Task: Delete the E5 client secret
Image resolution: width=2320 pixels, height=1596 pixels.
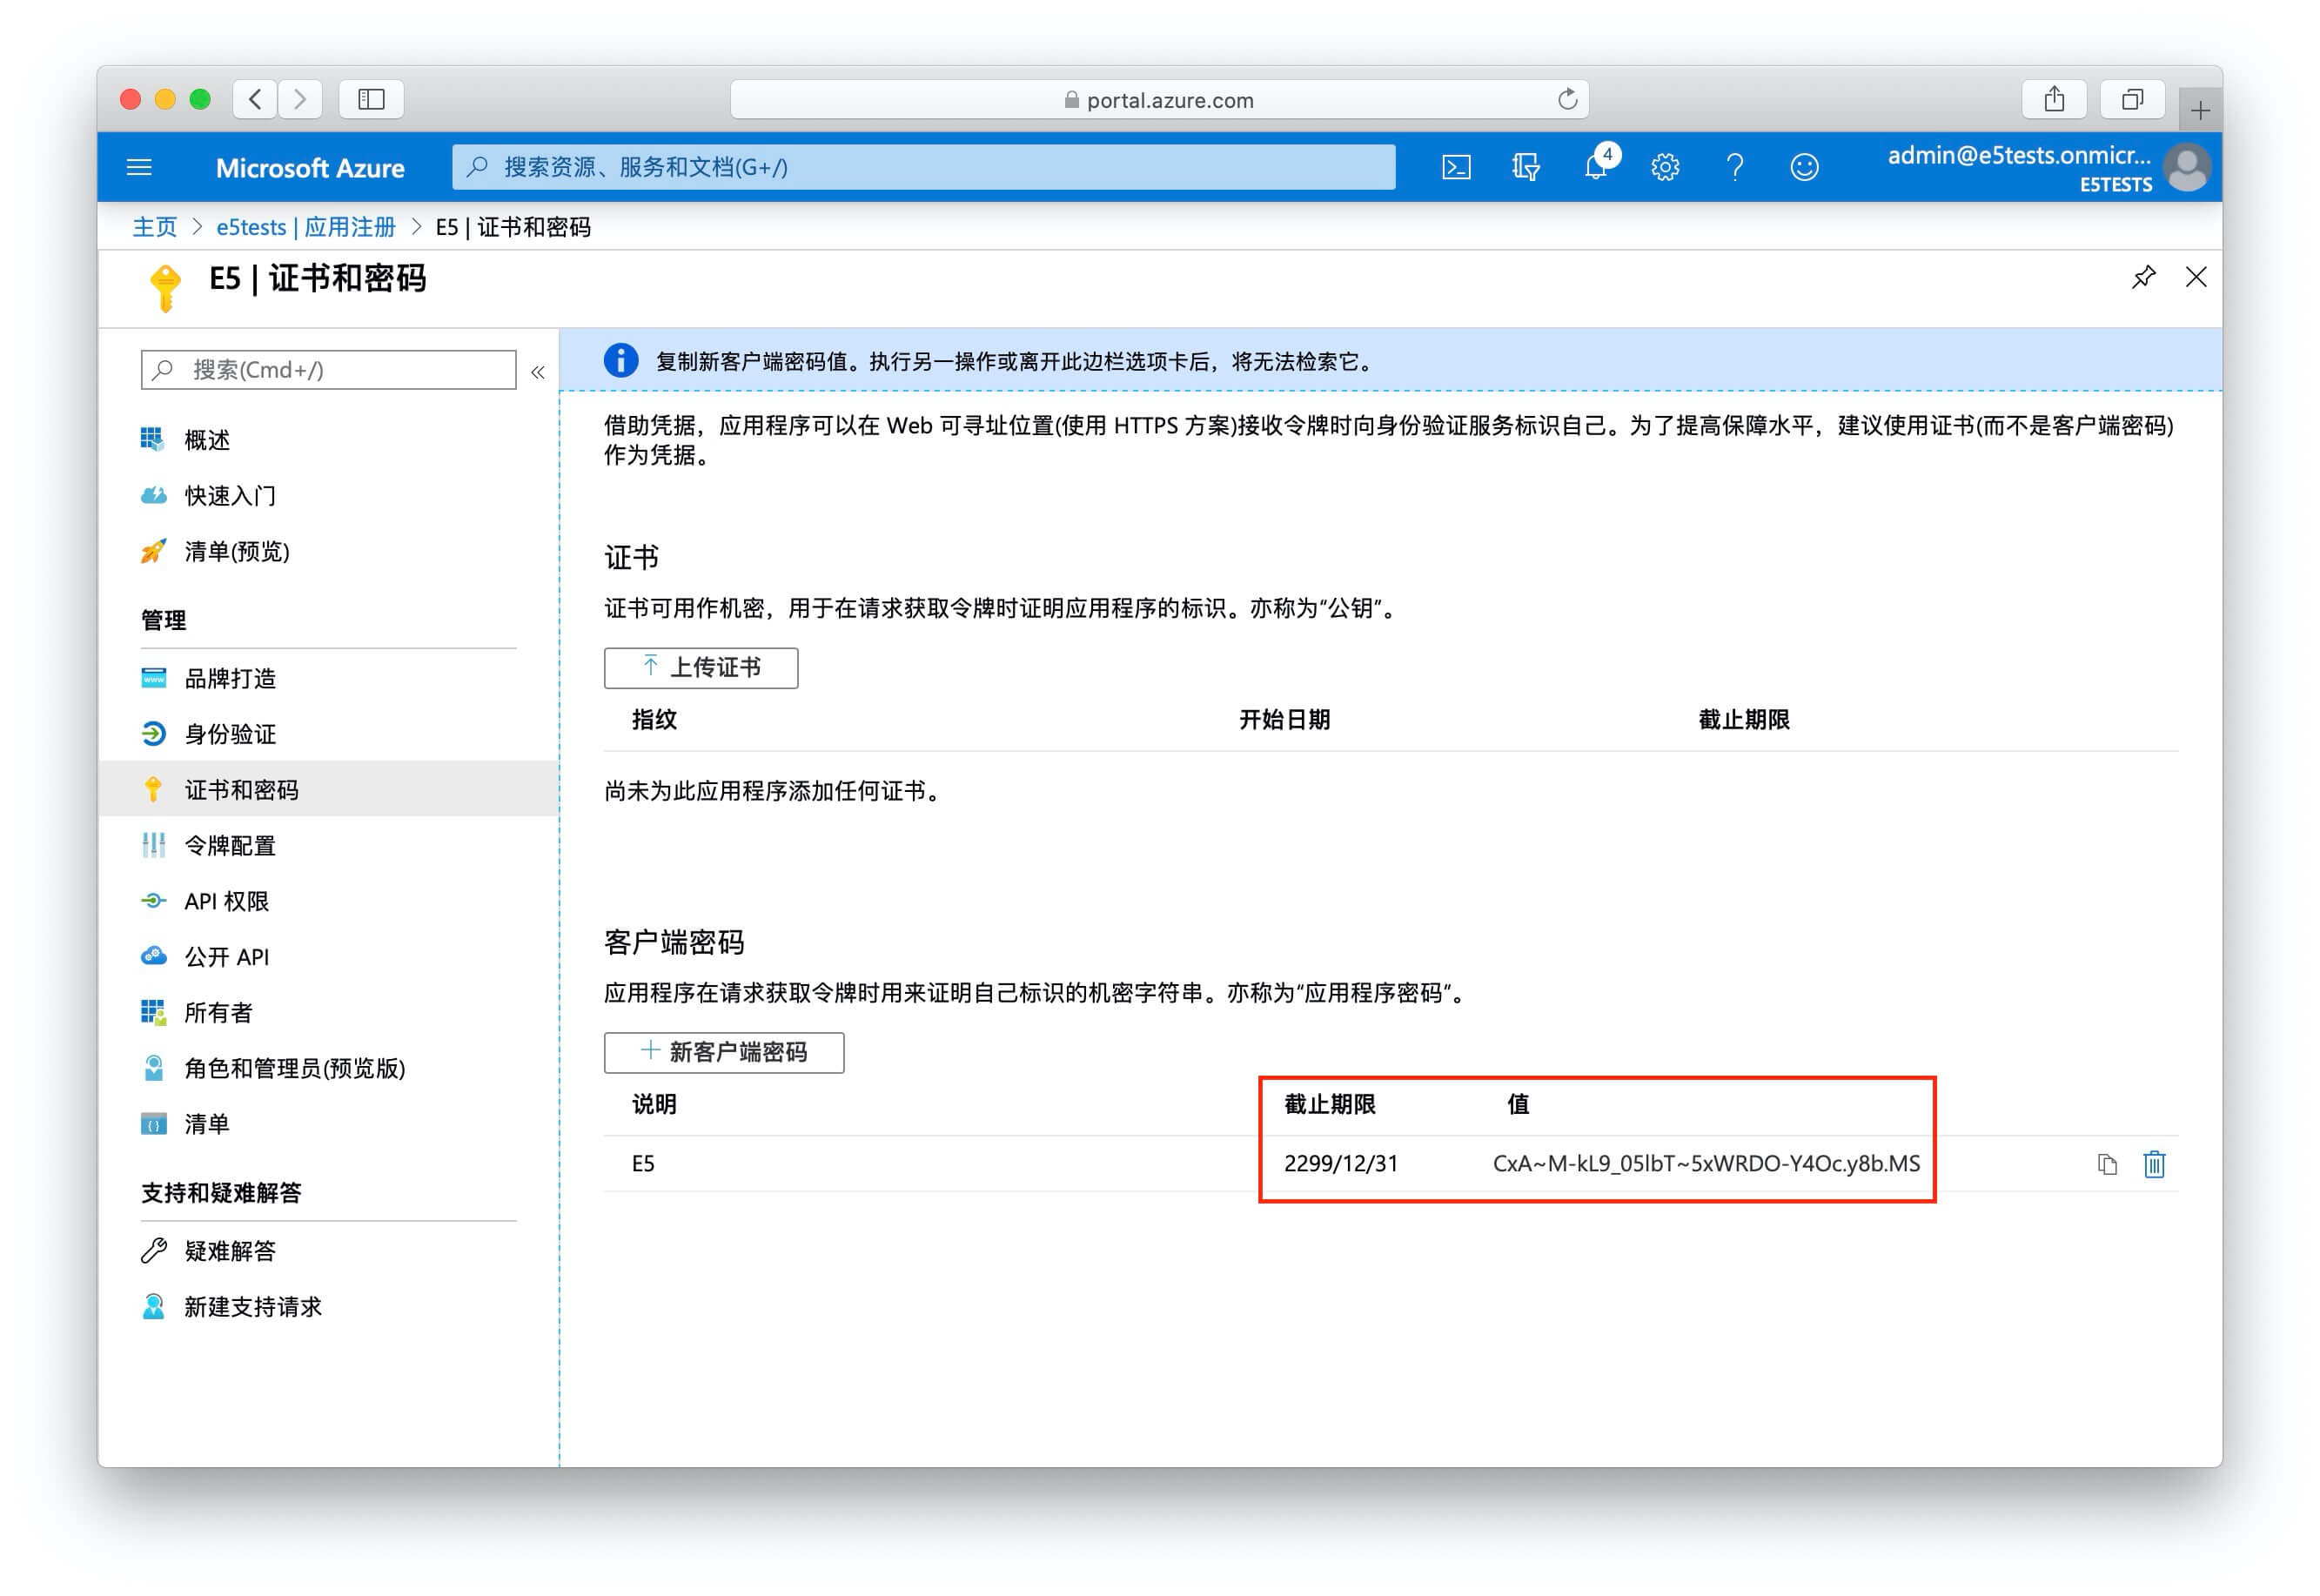Action: pos(2154,1164)
